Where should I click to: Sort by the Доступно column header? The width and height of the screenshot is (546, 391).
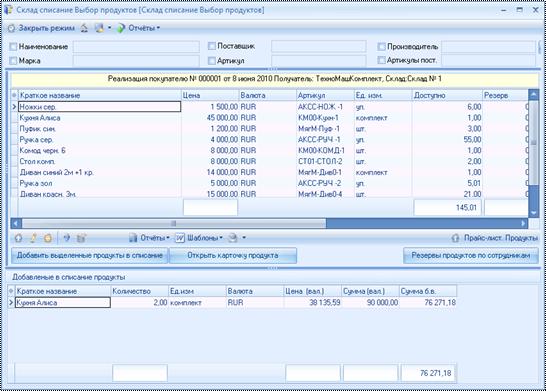tap(447, 95)
